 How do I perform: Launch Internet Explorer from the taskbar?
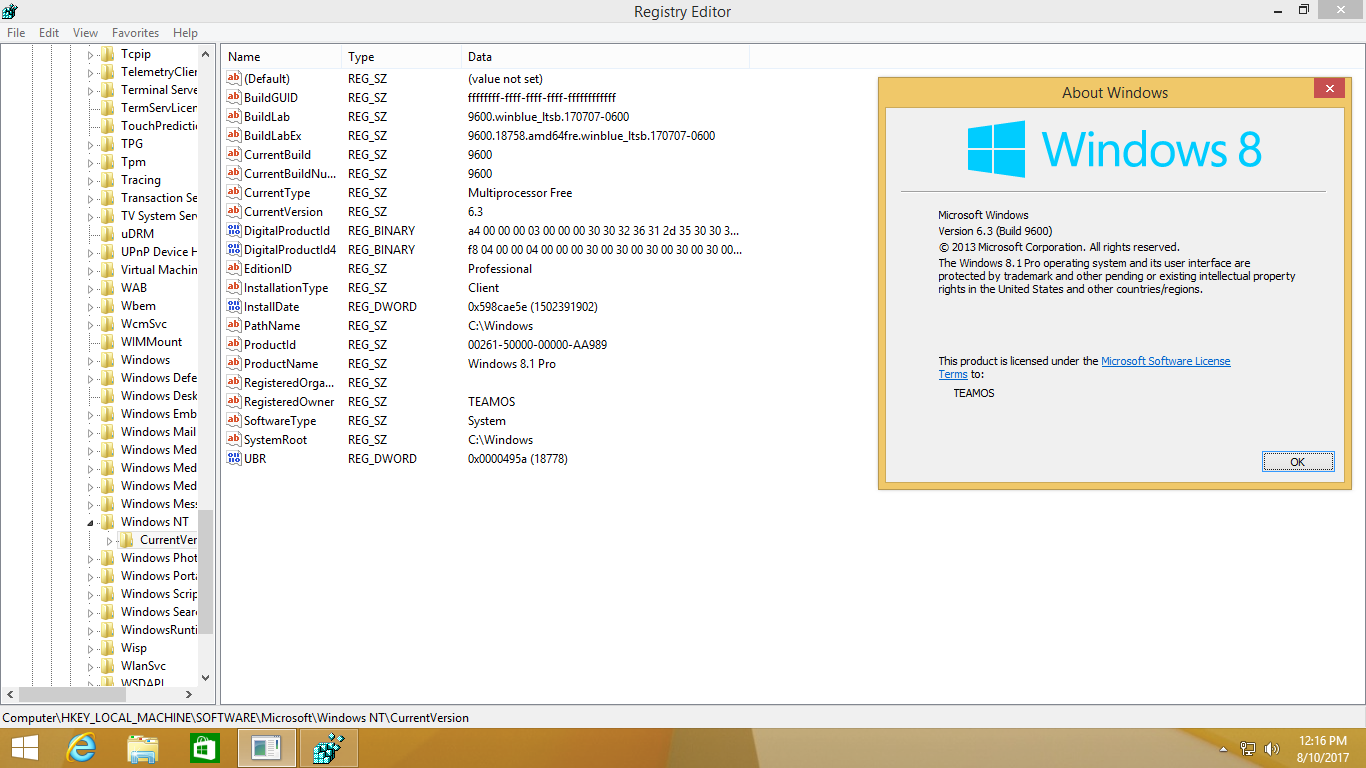(x=81, y=748)
